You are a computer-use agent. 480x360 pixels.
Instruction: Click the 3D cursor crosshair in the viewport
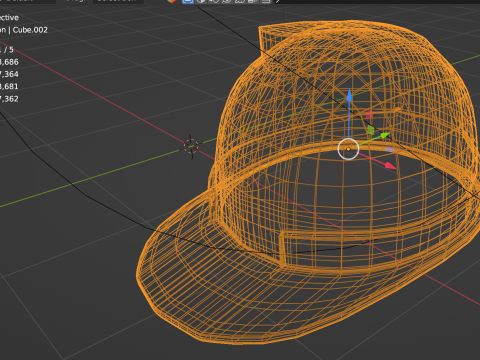point(191,146)
